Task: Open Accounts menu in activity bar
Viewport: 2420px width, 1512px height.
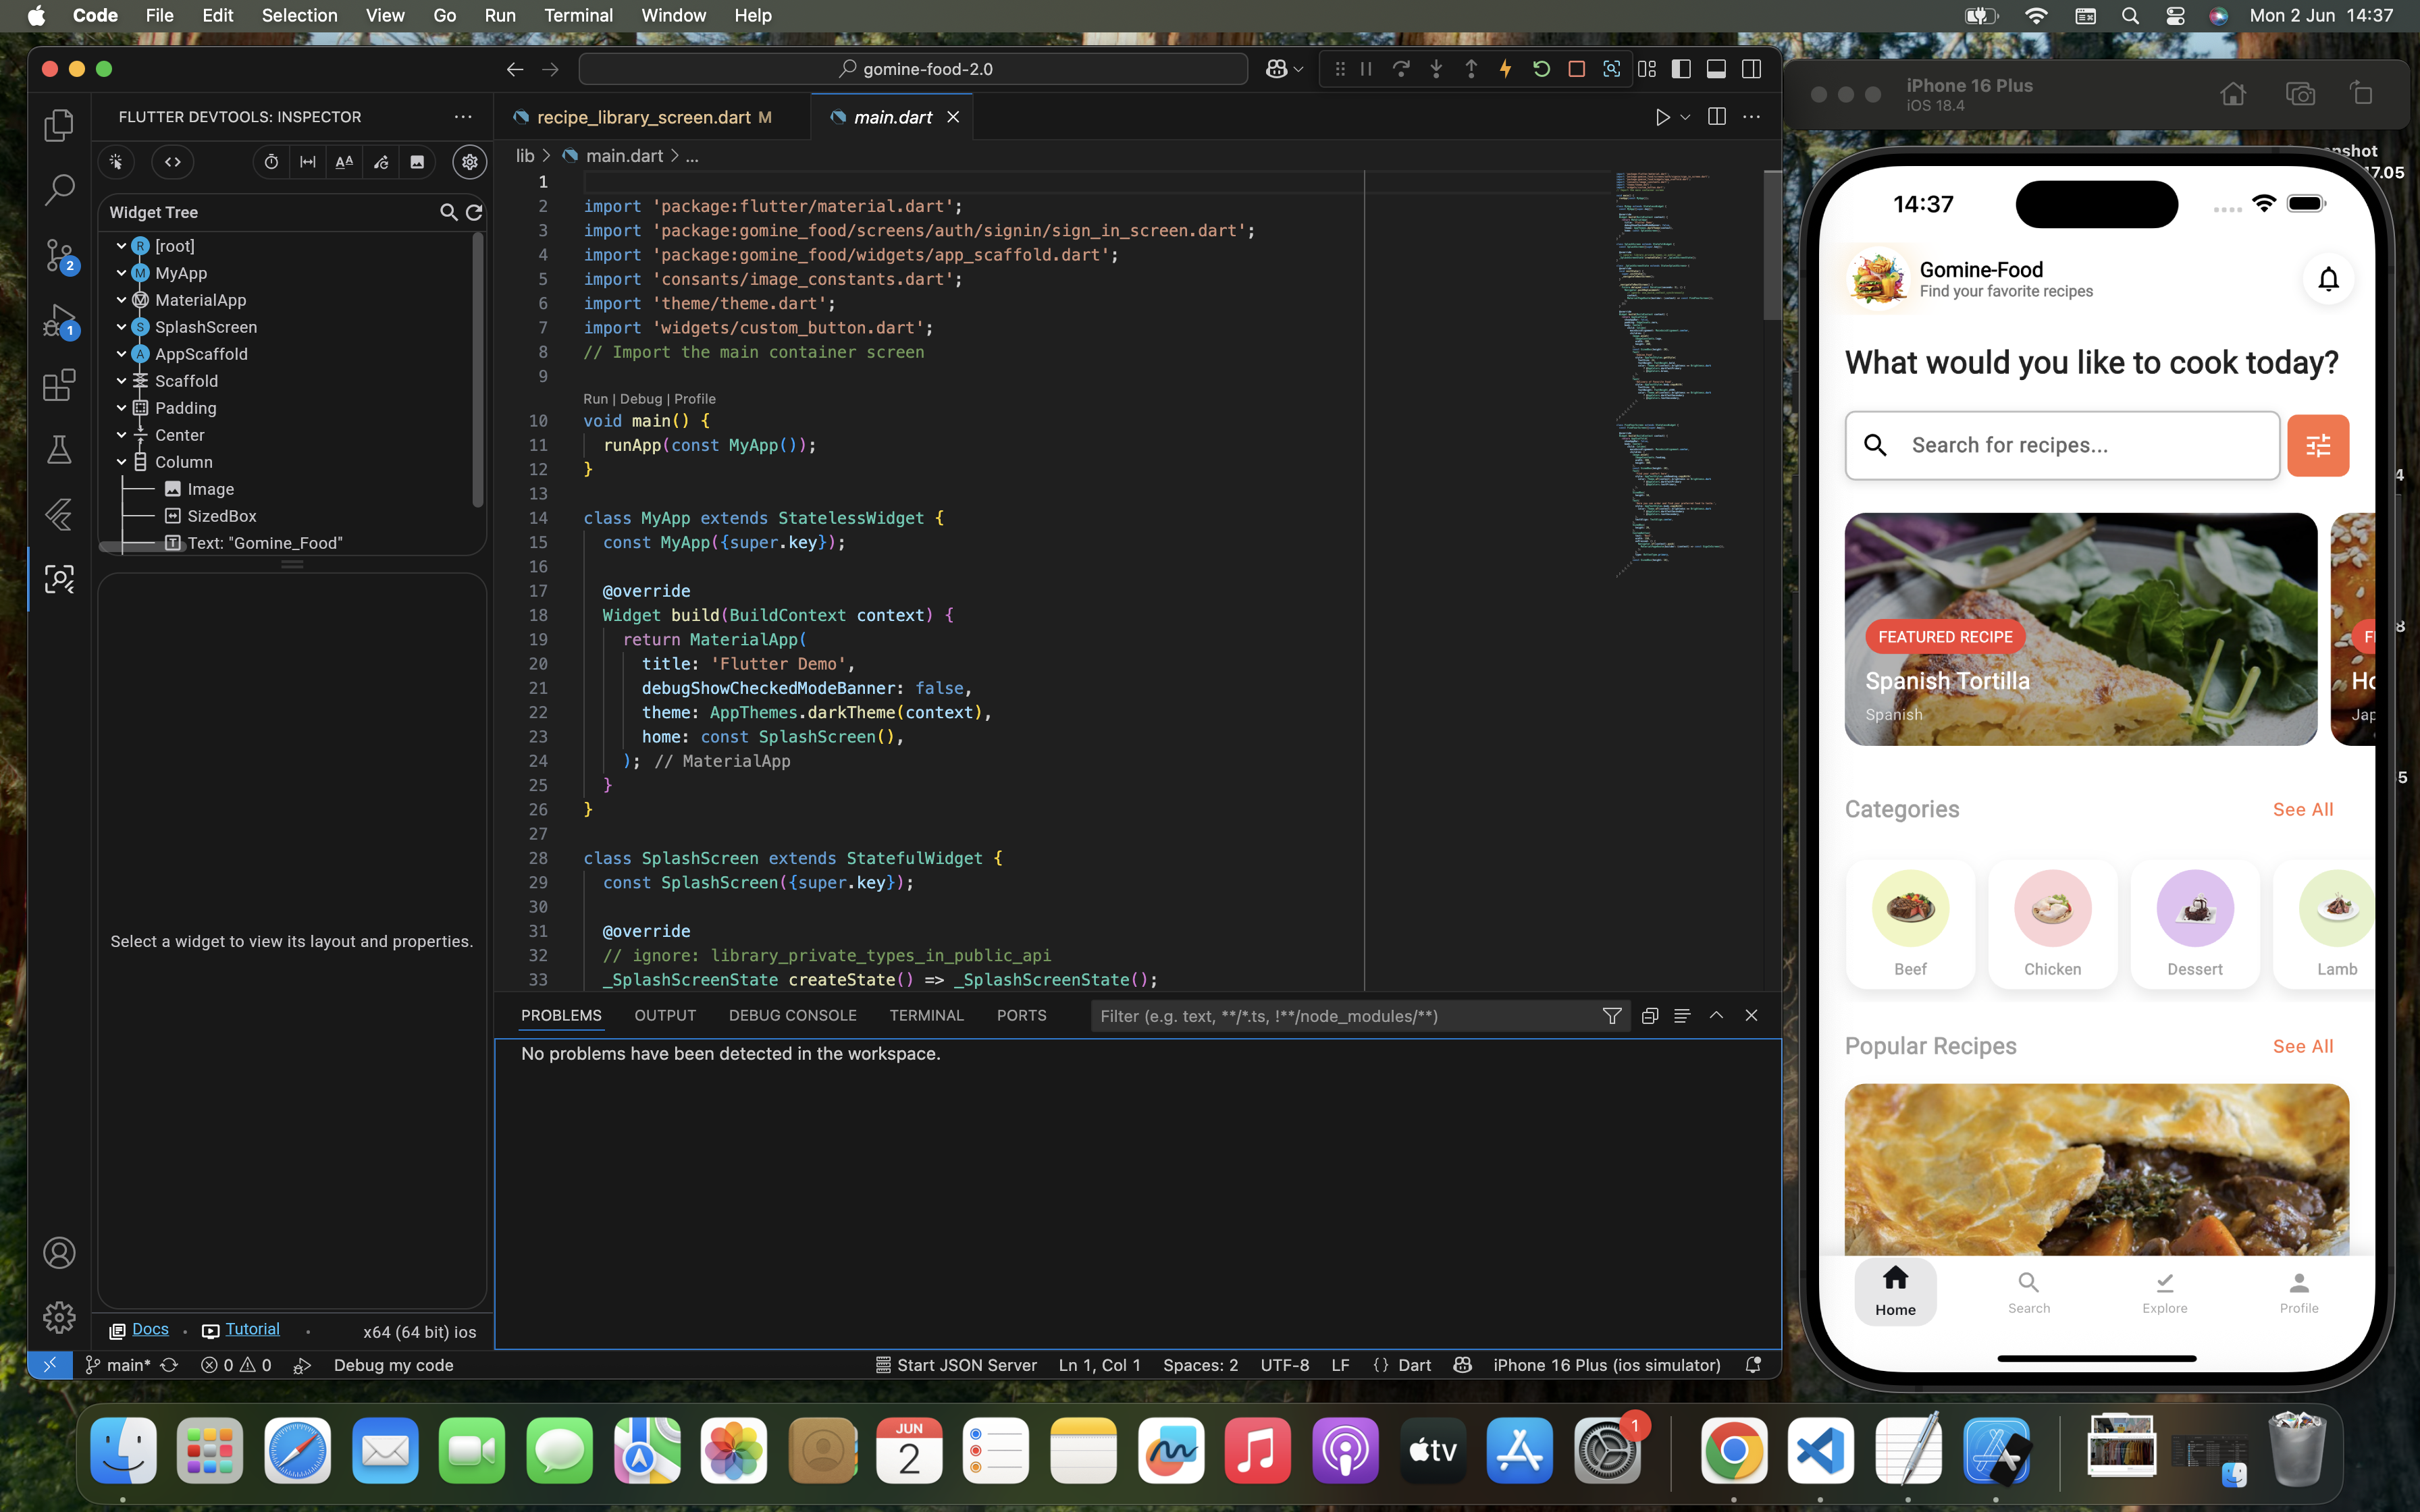Action: 60,1253
